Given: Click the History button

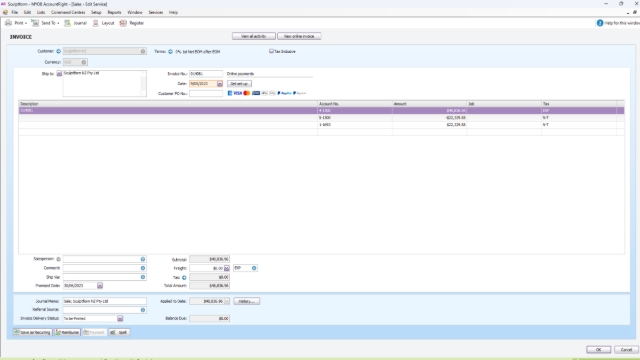Looking at the screenshot, I should (x=247, y=301).
